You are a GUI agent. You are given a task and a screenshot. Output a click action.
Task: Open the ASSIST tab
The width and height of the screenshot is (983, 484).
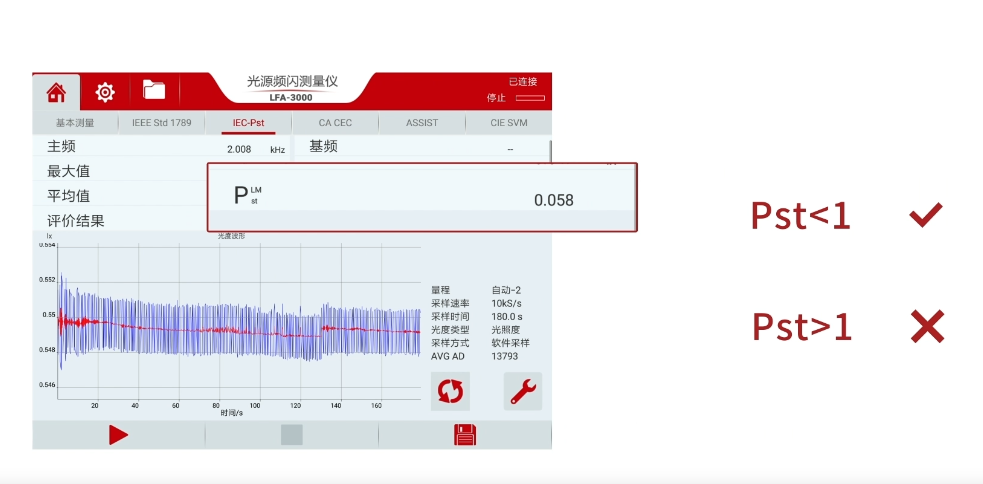tap(421, 123)
